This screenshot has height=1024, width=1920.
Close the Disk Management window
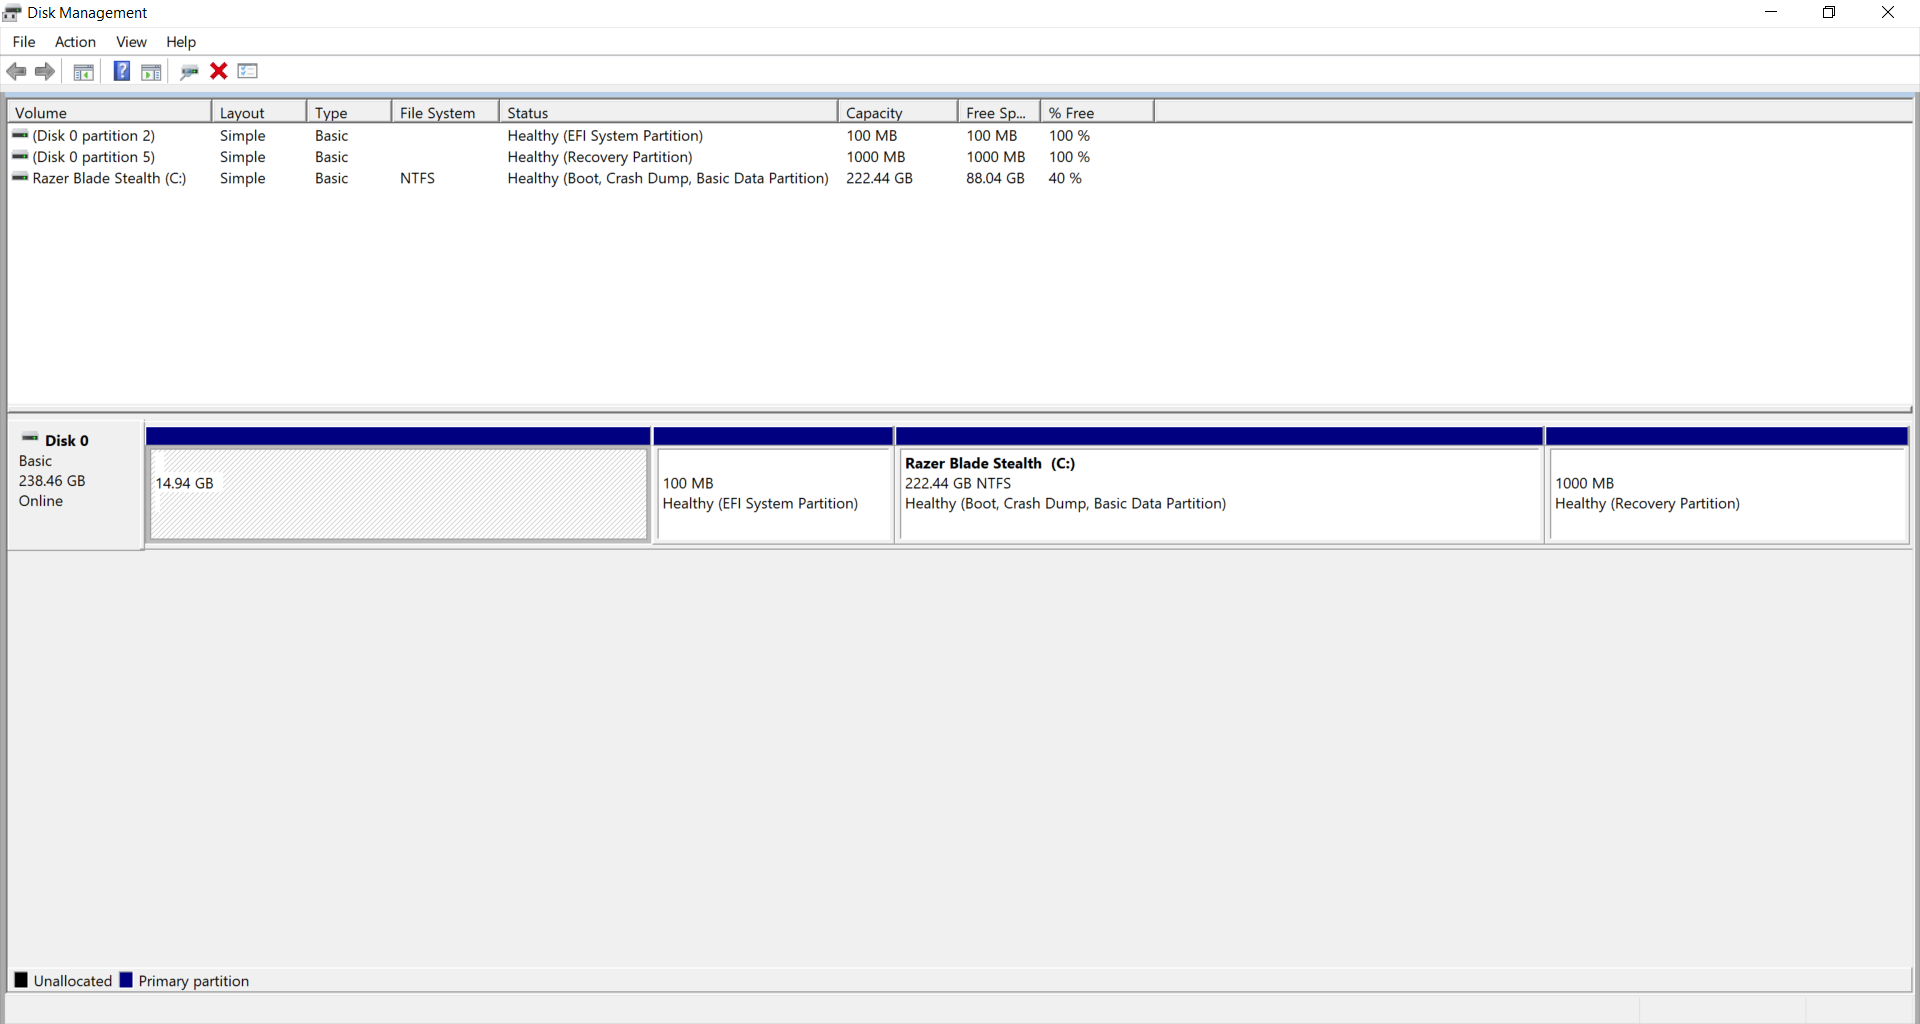[x=1888, y=13]
